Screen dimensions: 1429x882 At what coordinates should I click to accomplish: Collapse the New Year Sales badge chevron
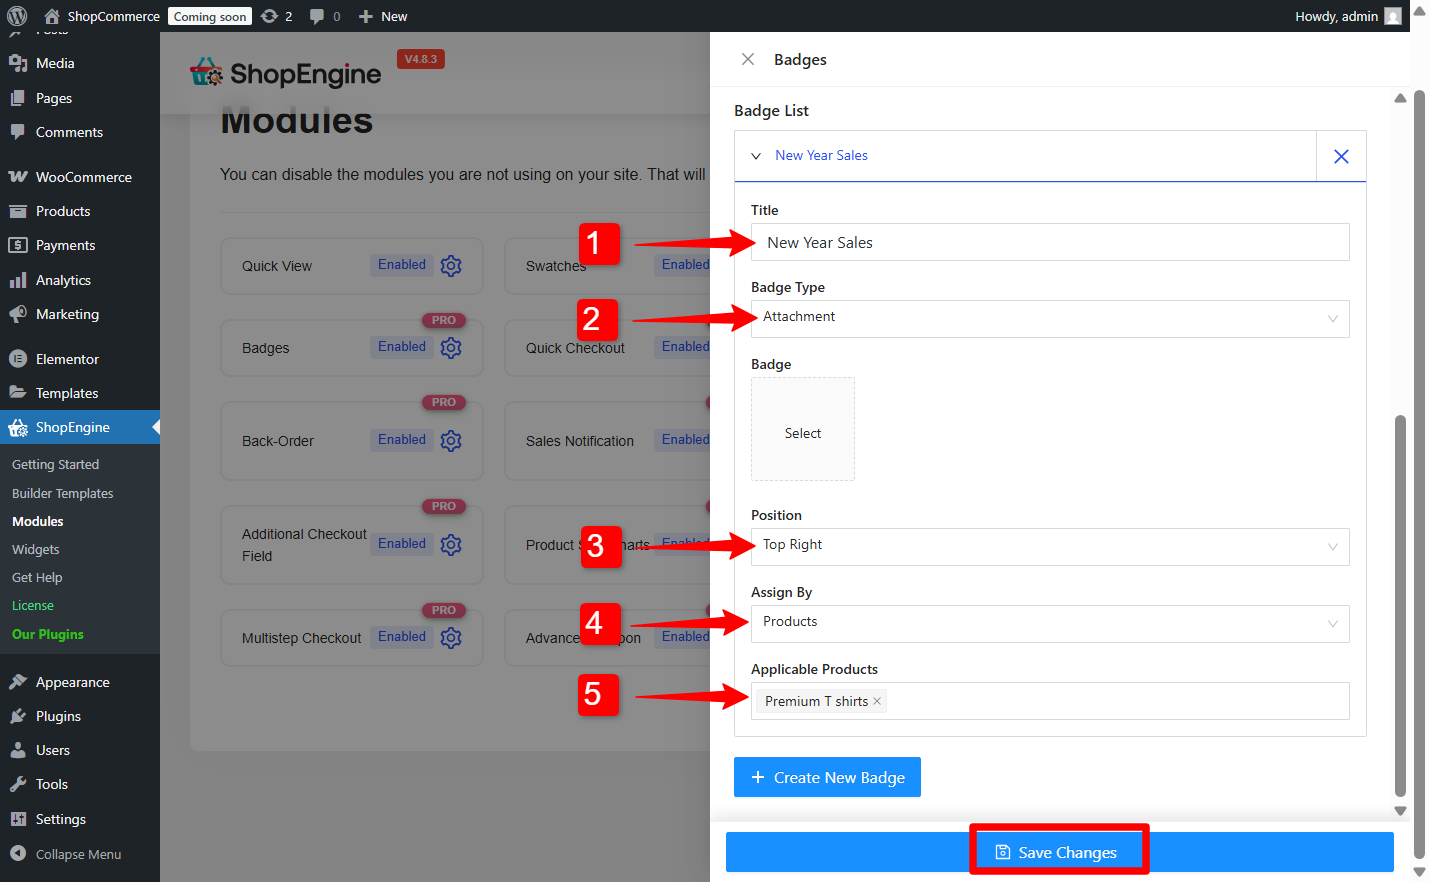point(756,156)
